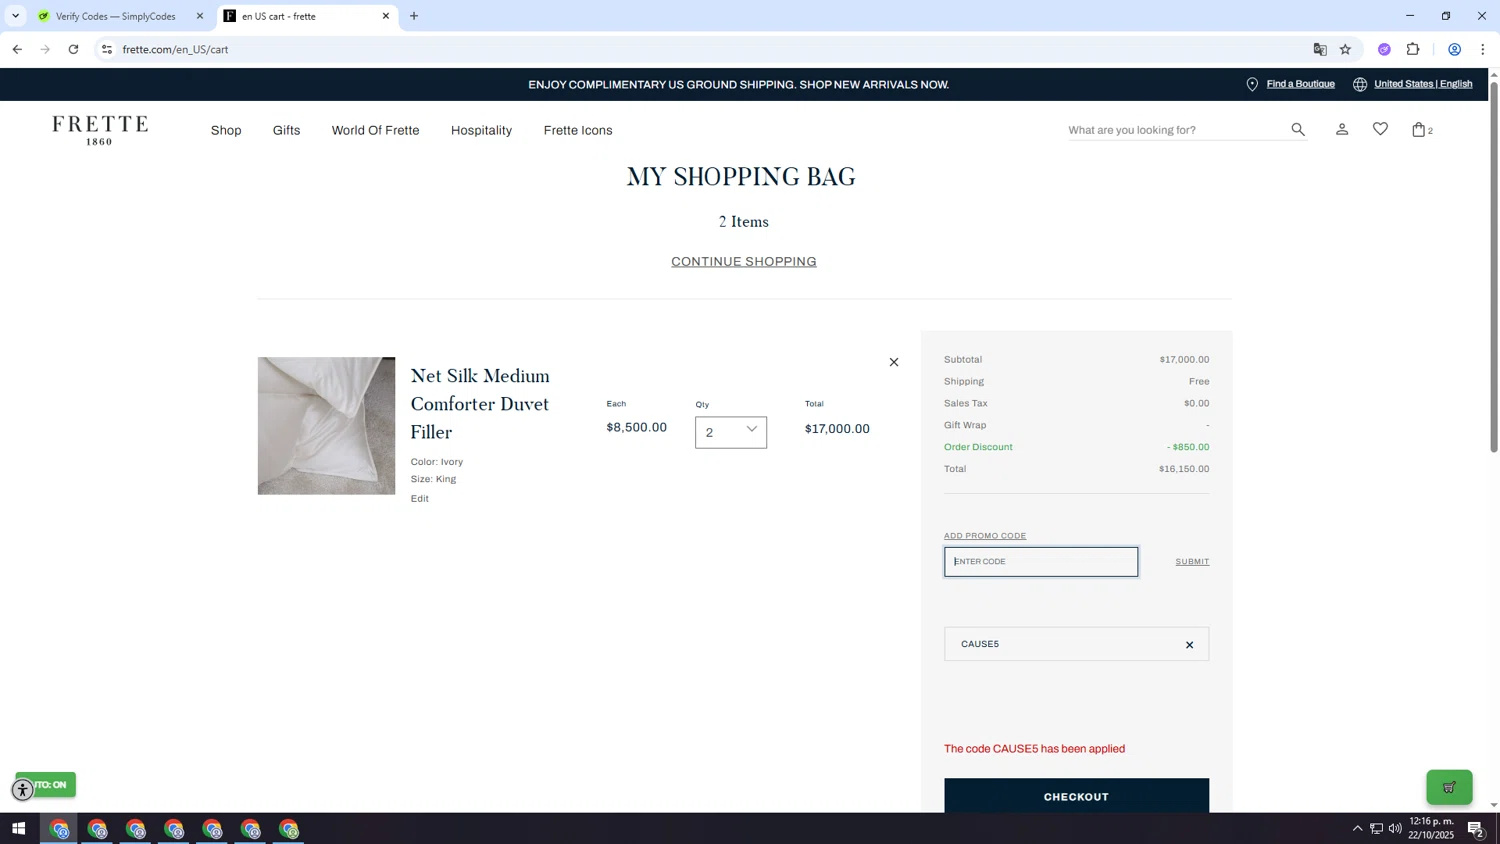Screen dimensions: 1500x844
Task: Click the total $16,150.00 amount
Action: pyautogui.click(x=1184, y=469)
